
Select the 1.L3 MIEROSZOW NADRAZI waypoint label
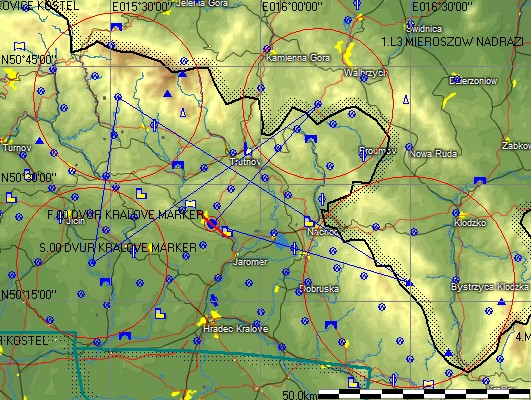tap(452, 42)
